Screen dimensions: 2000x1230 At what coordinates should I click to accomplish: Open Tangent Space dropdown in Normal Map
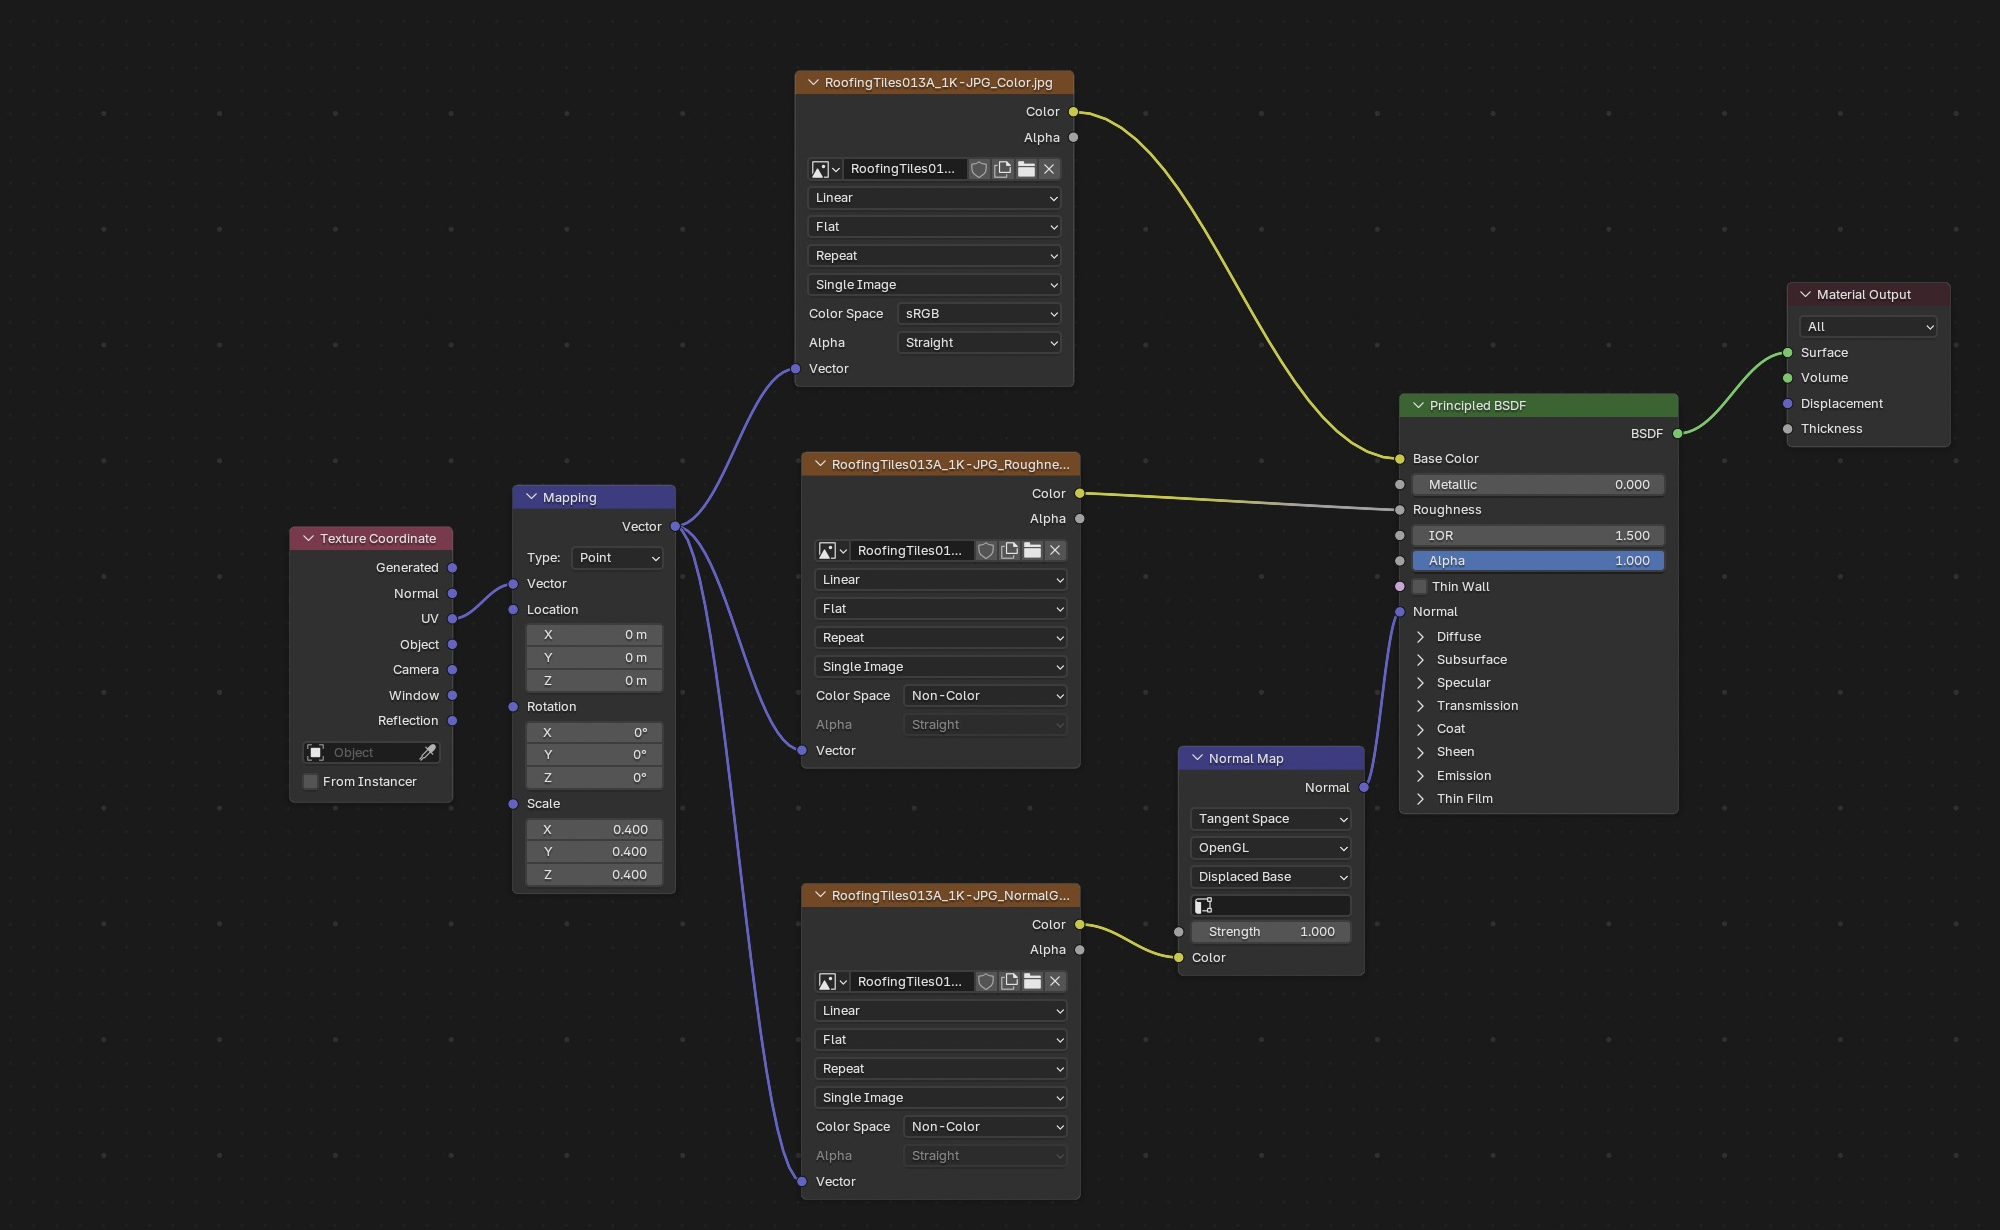point(1270,819)
